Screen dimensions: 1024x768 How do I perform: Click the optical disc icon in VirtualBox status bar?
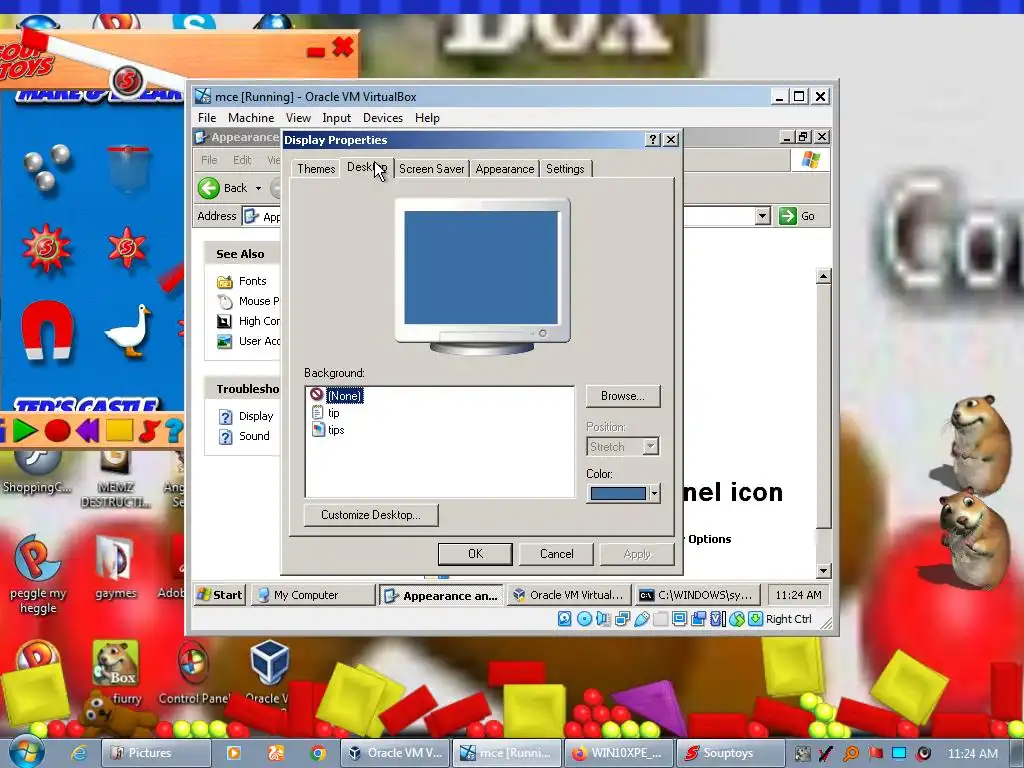[x=584, y=618]
